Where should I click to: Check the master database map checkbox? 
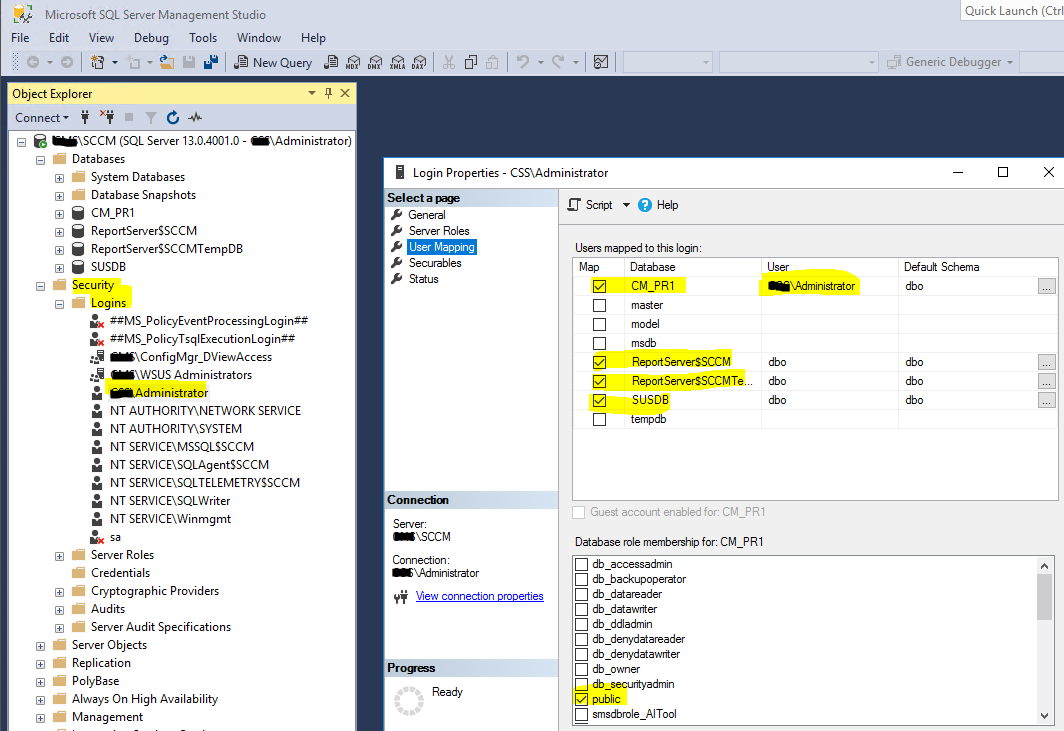[x=599, y=305]
